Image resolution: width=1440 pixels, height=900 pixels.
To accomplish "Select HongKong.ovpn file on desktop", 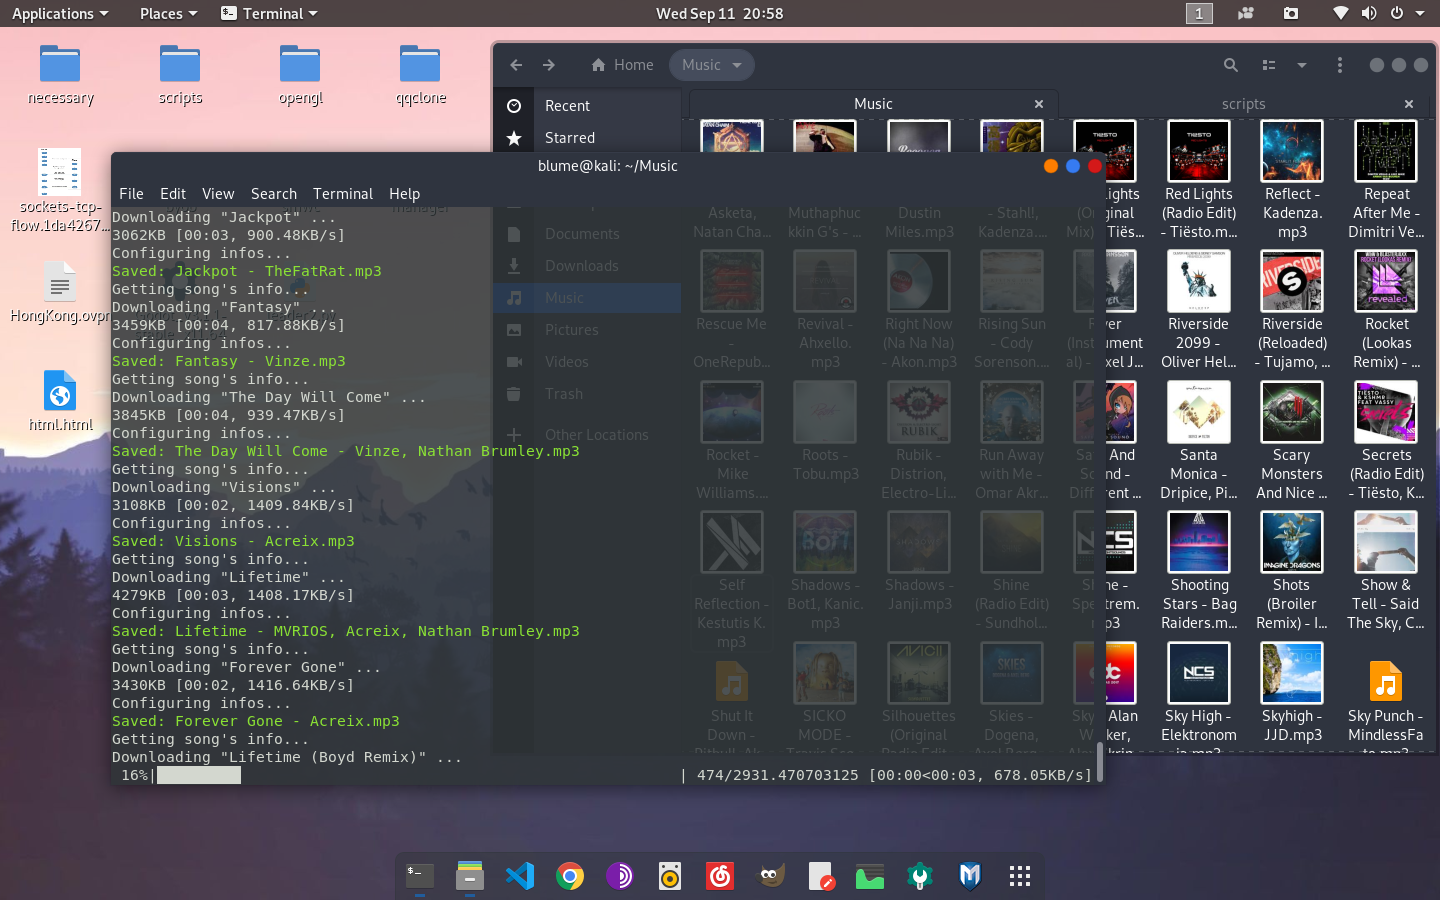I will 60,291.
